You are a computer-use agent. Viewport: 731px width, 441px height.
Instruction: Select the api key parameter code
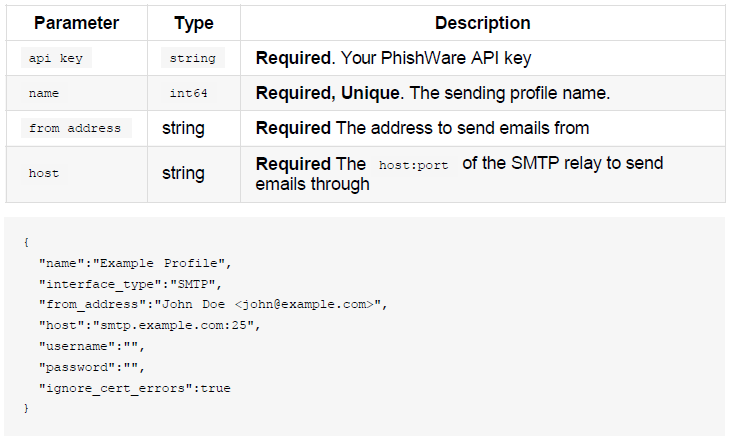click(56, 58)
